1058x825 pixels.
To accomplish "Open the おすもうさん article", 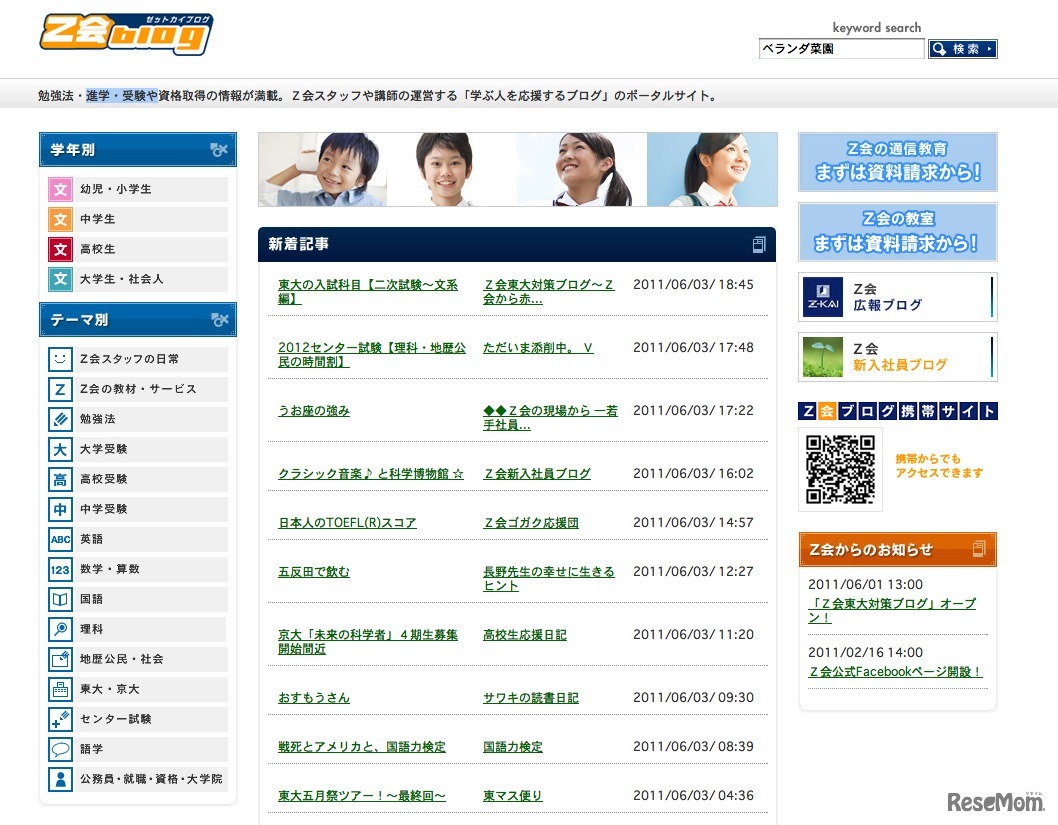I will coord(314,698).
